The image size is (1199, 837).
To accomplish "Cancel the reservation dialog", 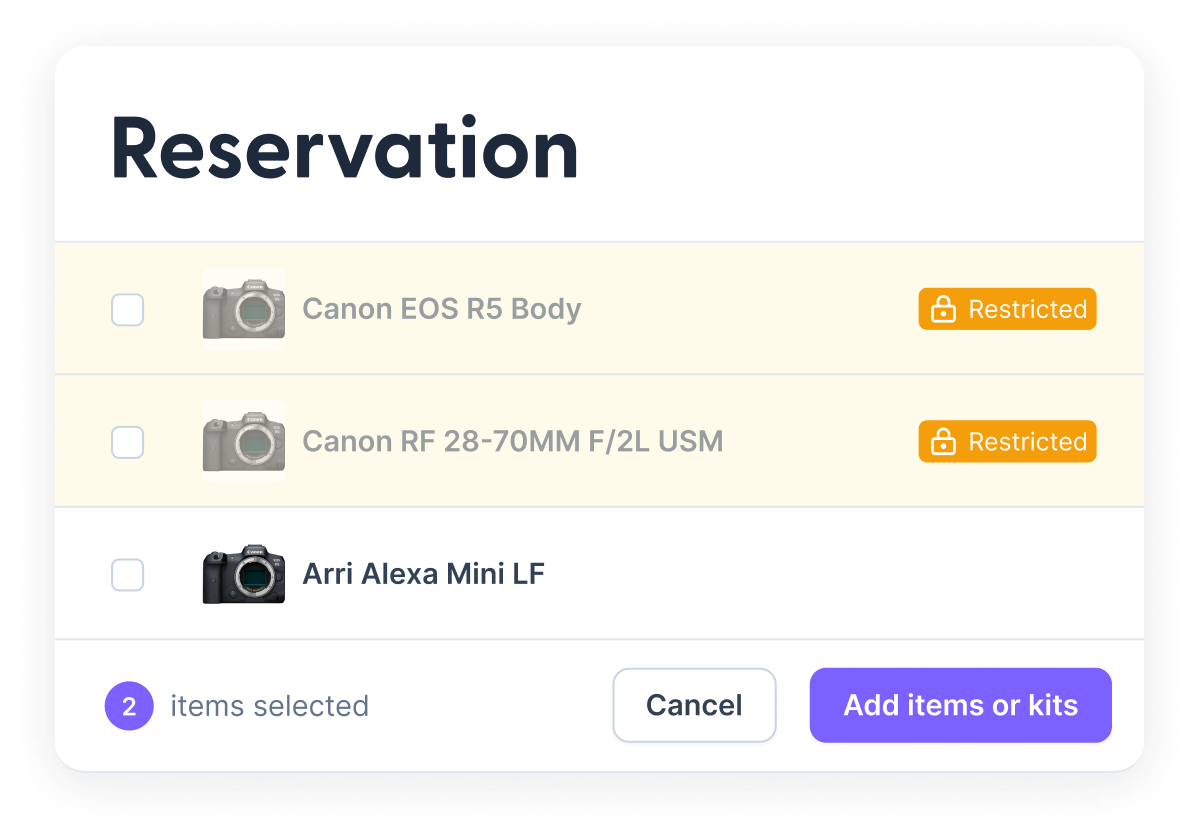I will click(694, 705).
